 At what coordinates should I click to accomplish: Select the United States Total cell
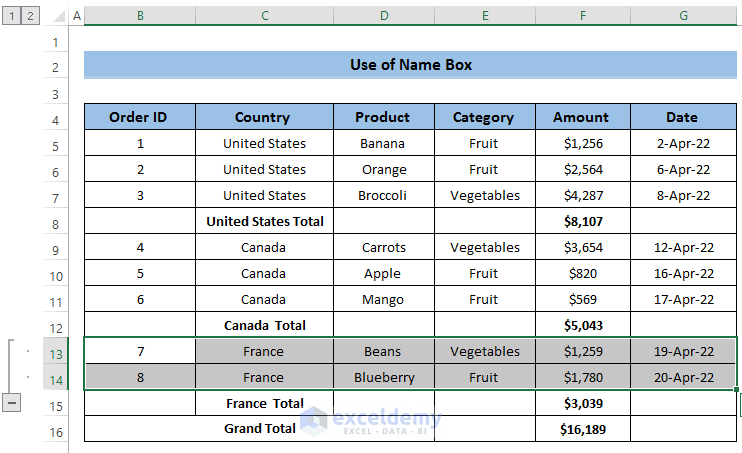pyautogui.click(x=264, y=221)
